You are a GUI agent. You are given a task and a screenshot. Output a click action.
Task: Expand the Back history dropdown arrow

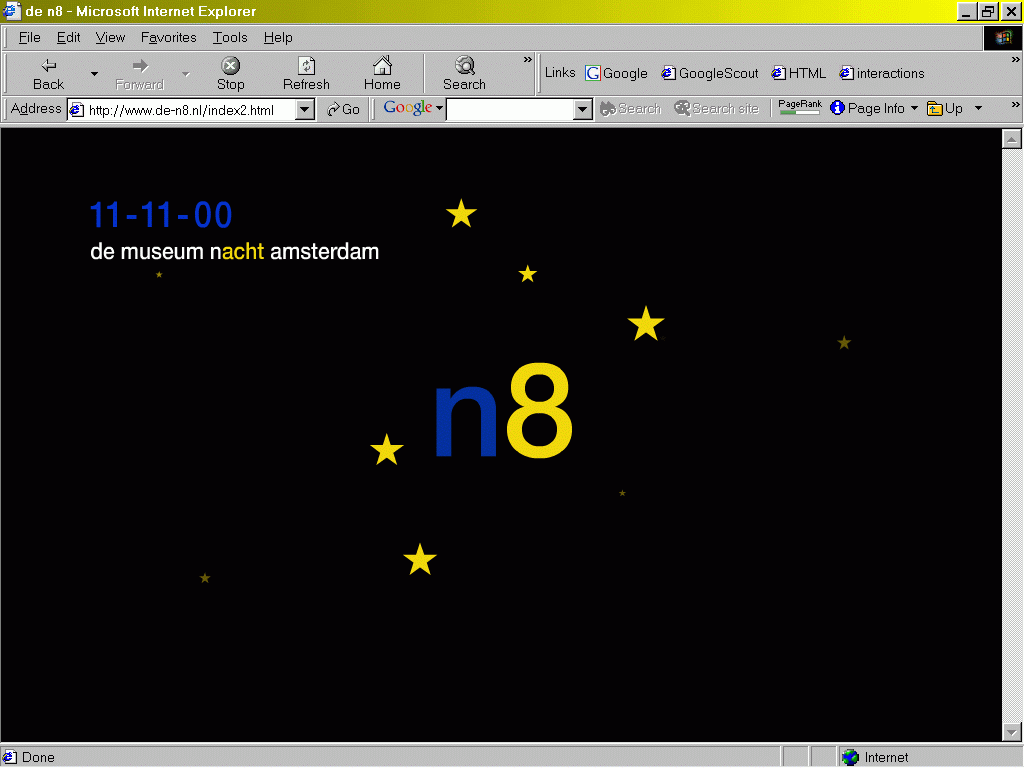click(x=94, y=74)
